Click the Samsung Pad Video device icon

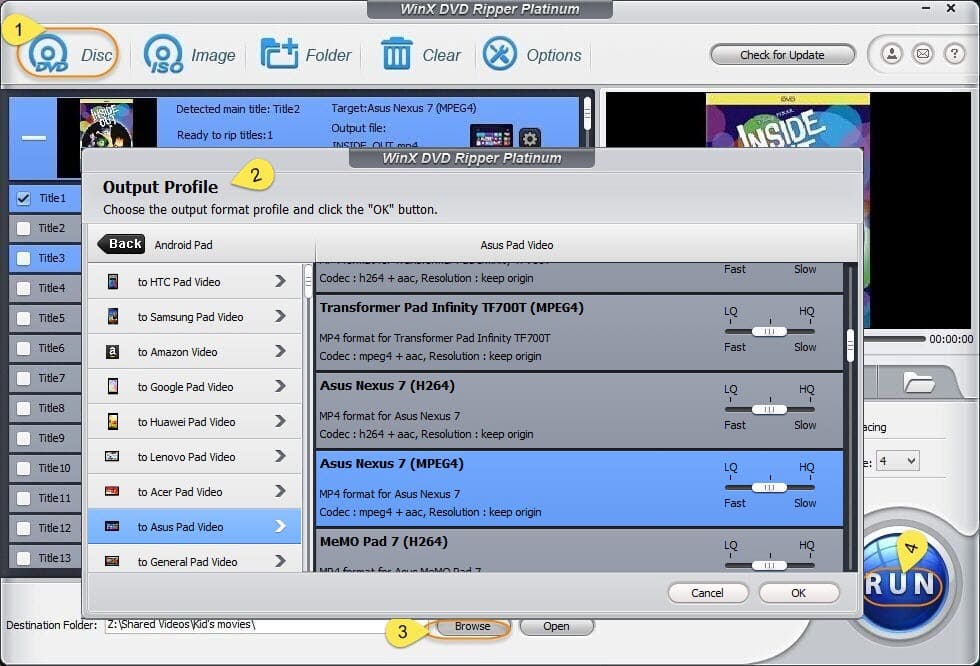(112, 317)
